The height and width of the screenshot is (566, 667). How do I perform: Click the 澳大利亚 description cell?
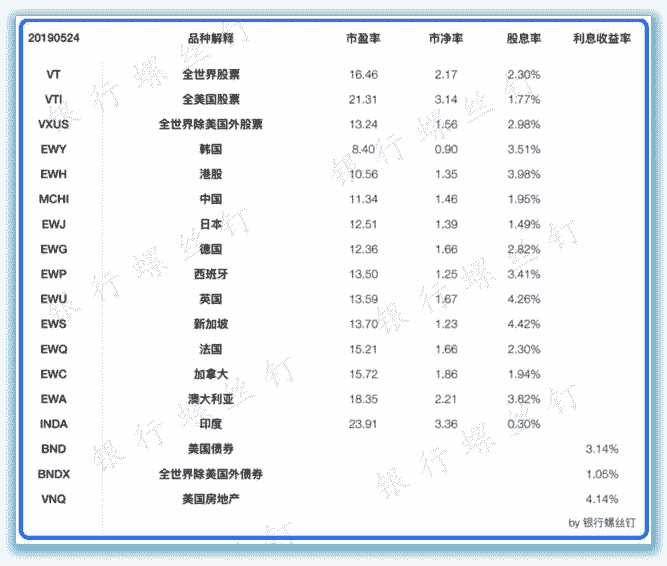[x=211, y=399]
